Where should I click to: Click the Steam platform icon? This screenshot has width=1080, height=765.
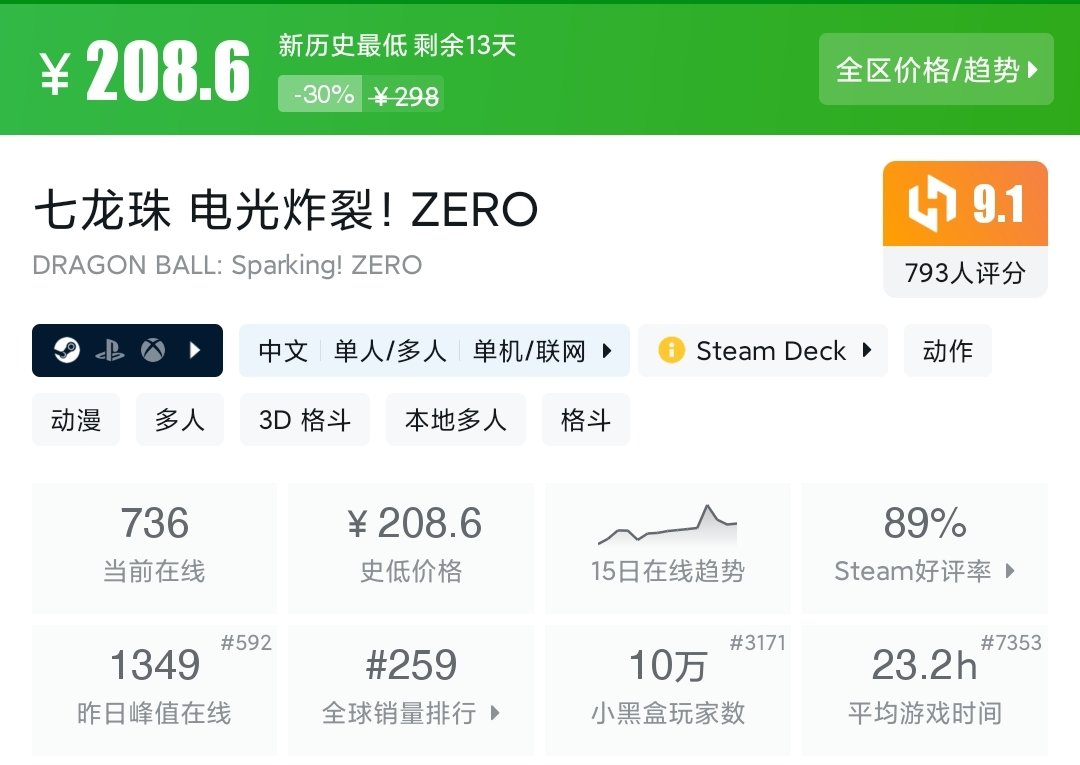[x=67, y=351]
